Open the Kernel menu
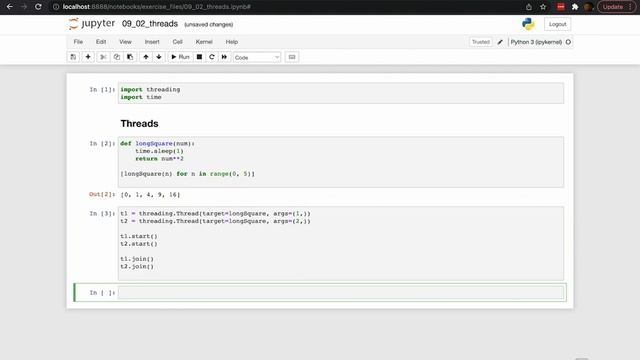This screenshot has height=360, width=640. 204,42
